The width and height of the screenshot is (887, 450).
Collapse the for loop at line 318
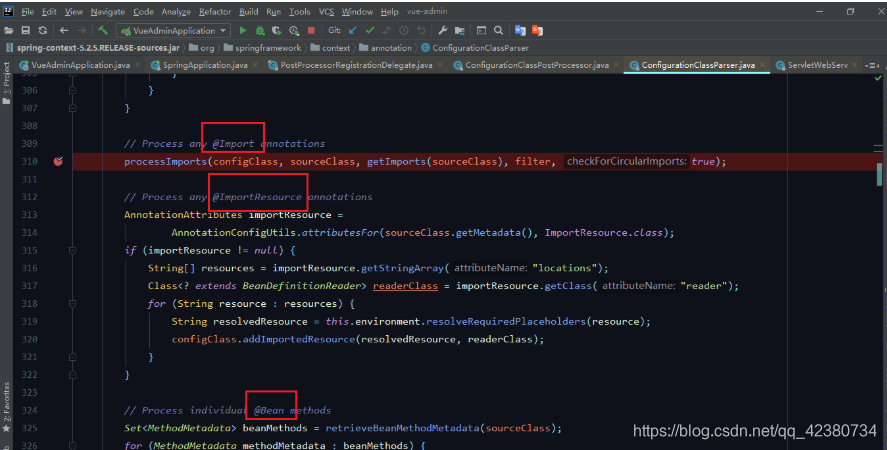(72, 303)
